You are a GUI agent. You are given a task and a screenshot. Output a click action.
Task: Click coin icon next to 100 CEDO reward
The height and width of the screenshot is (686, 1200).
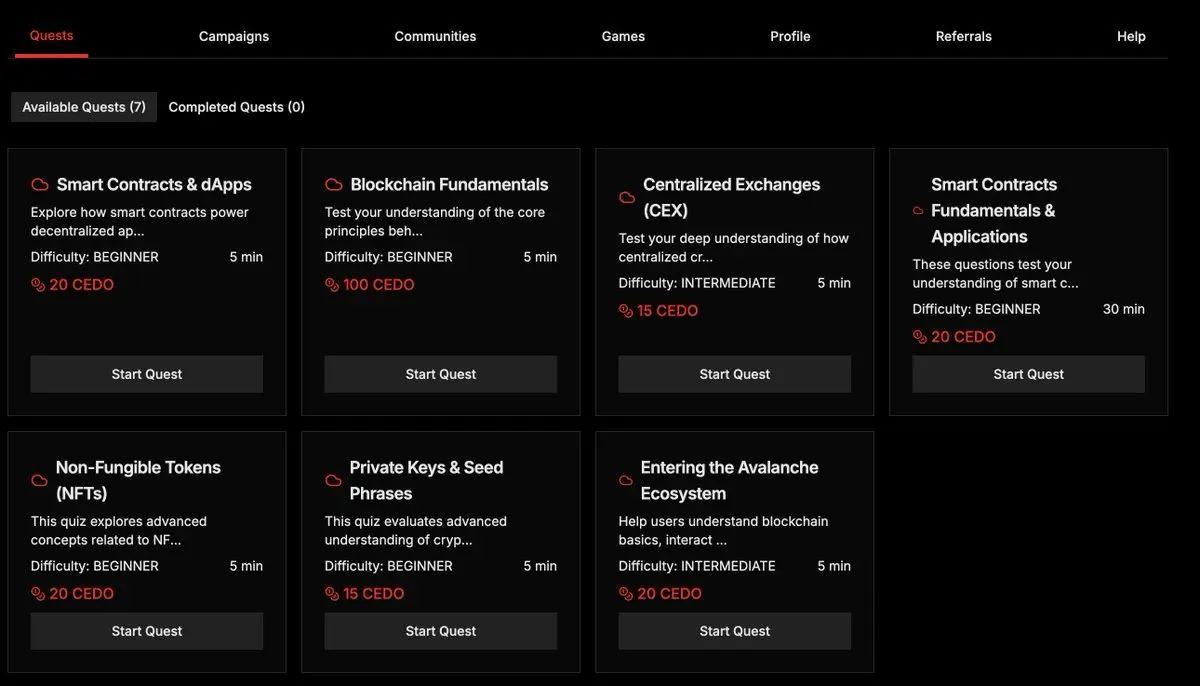coord(332,285)
